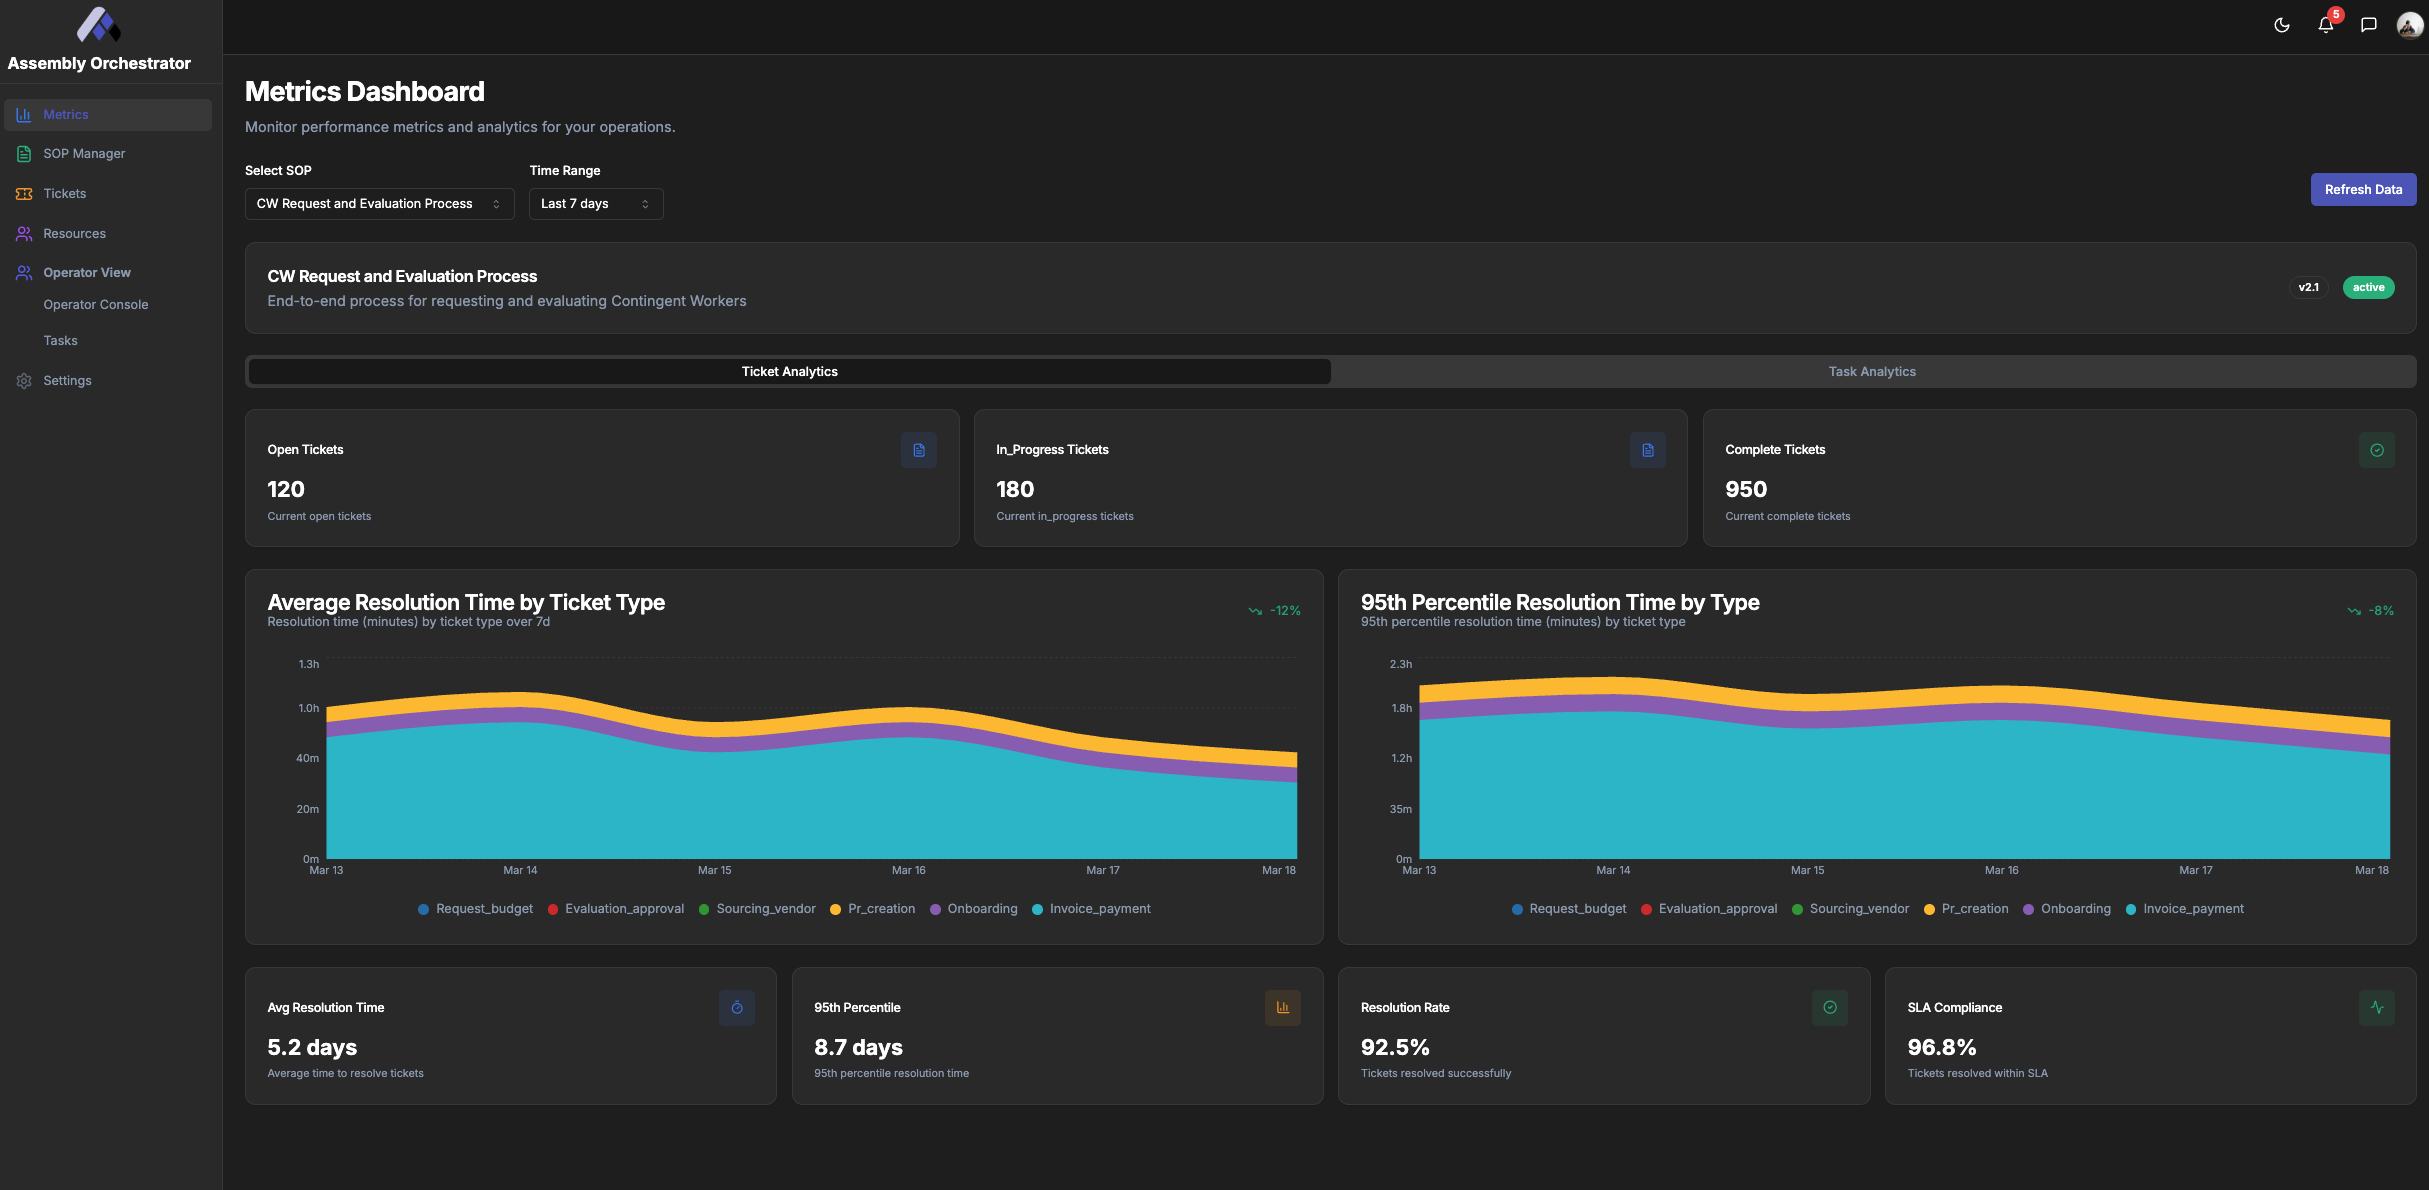This screenshot has height=1190, width=2429.
Task: Click the Tickets sidebar icon
Action: point(24,194)
